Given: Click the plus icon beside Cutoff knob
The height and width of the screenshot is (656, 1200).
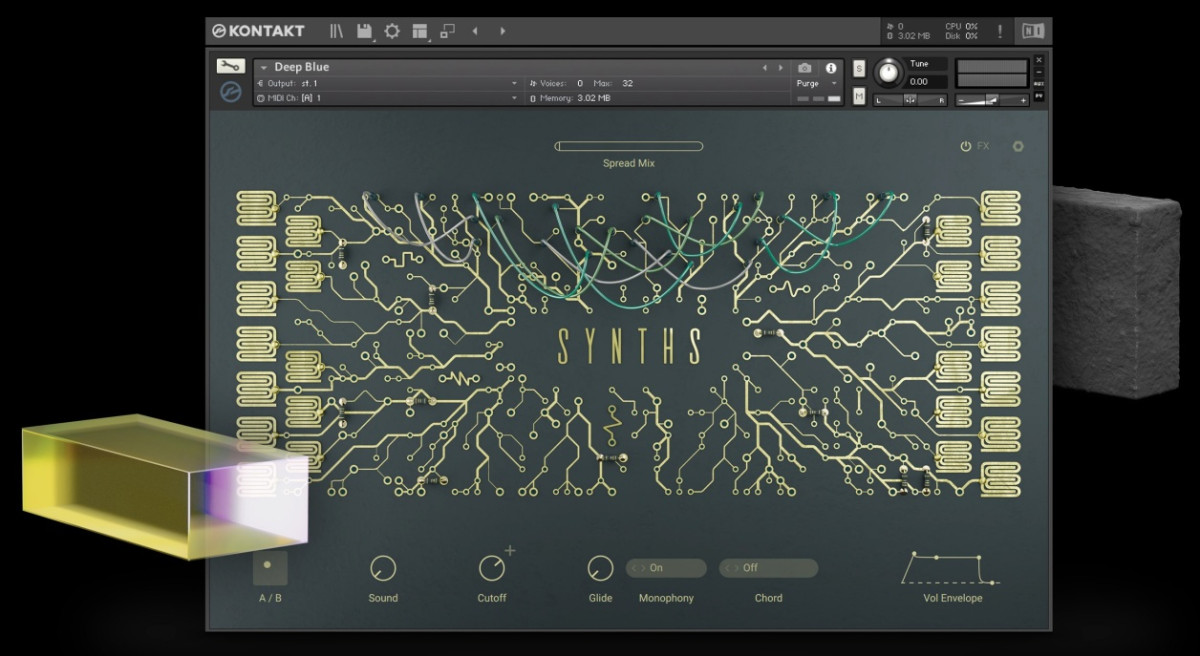Looking at the screenshot, I should 510,550.
